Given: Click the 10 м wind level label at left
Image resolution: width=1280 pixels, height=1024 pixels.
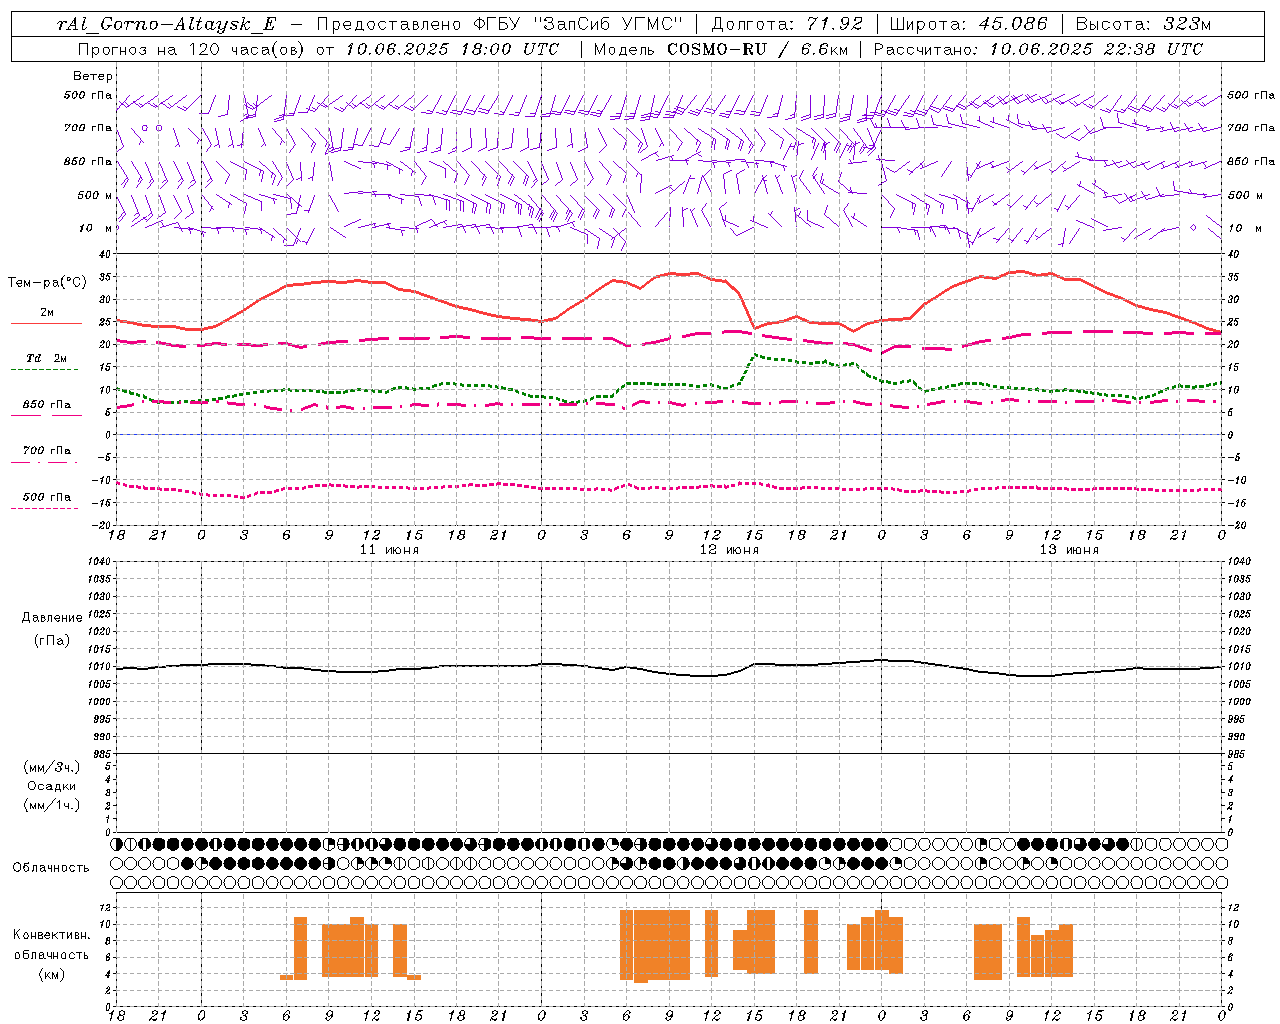Looking at the screenshot, I should [97, 228].
